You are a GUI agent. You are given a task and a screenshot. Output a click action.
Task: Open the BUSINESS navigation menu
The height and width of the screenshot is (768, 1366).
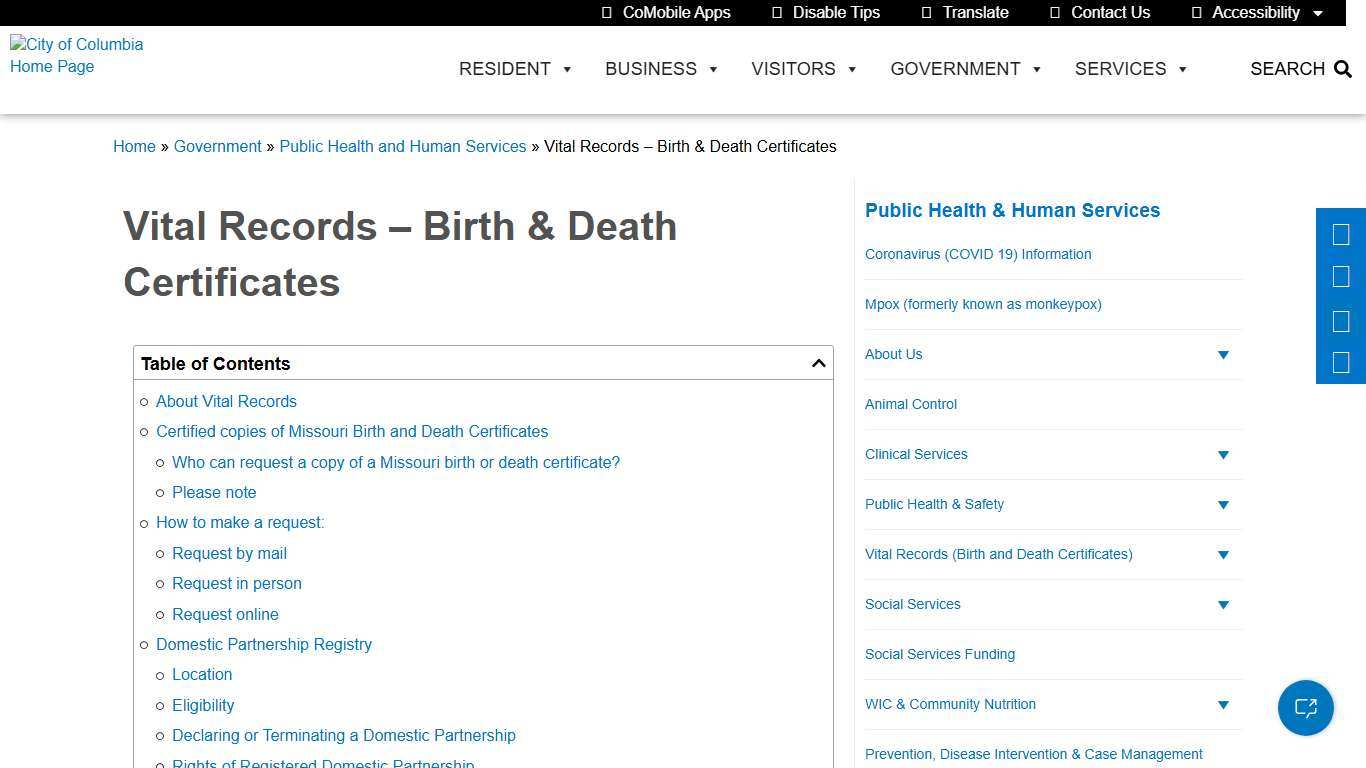651,69
